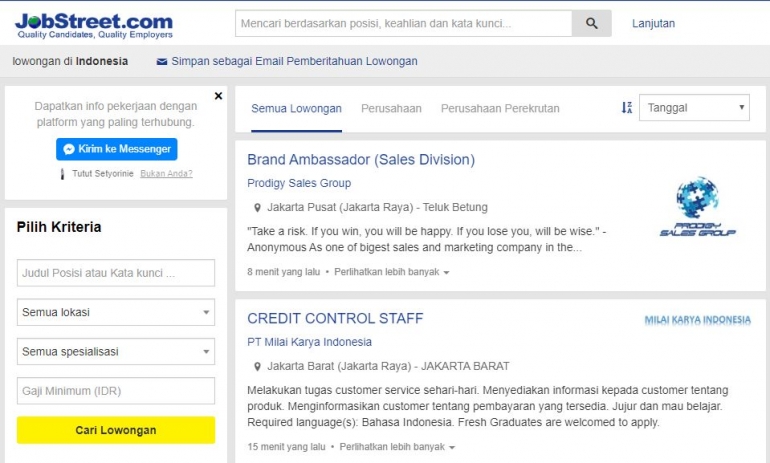
Task: Open the Prodigy Sales Group logo
Action: [x=697, y=207]
